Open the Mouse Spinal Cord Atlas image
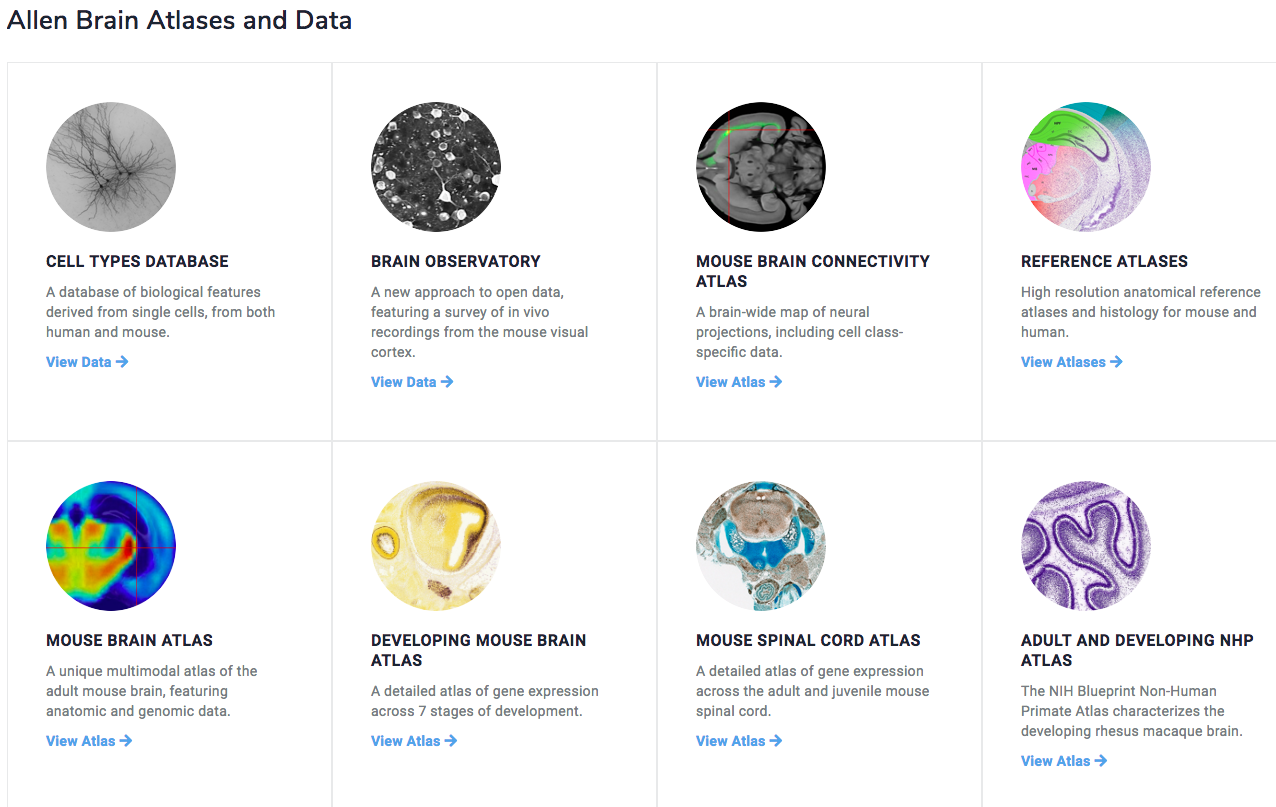 tap(761, 546)
